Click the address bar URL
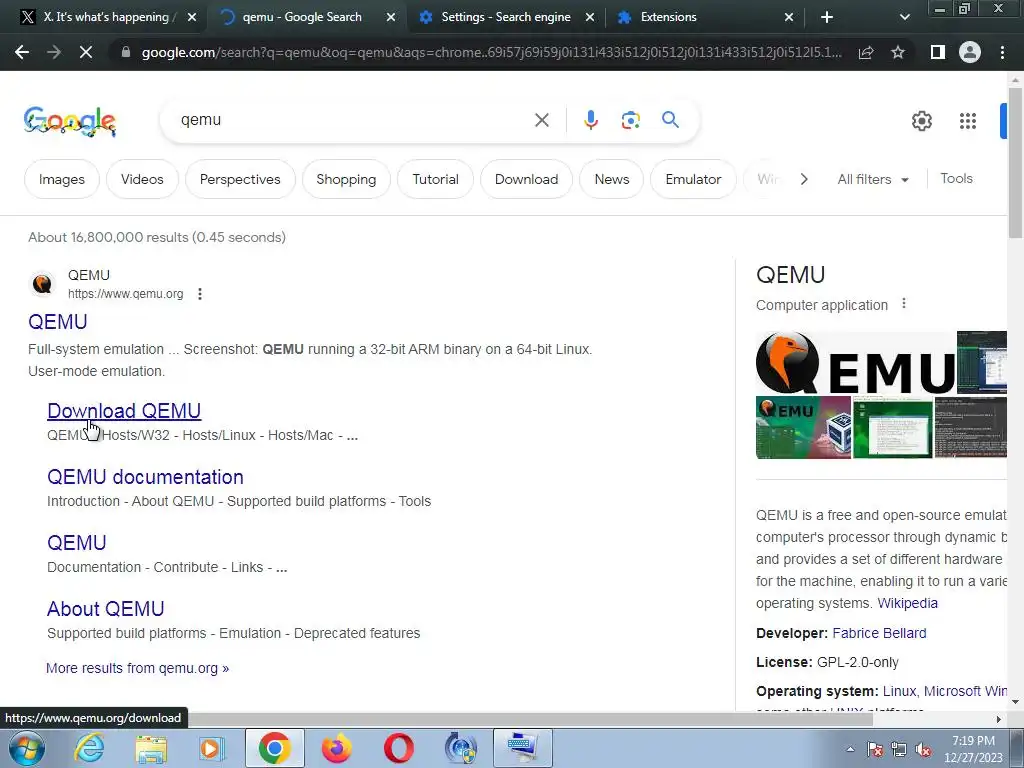This screenshot has height=768, width=1024. point(491,52)
